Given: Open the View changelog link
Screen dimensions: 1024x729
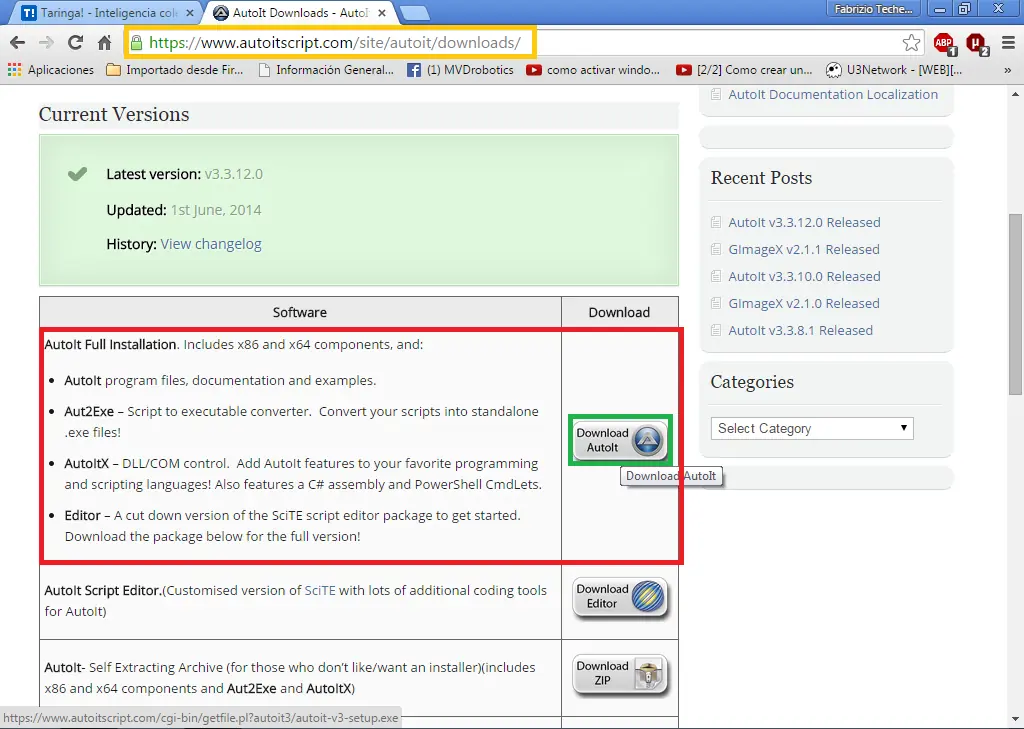Looking at the screenshot, I should pyautogui.click(x=211, y=244).
